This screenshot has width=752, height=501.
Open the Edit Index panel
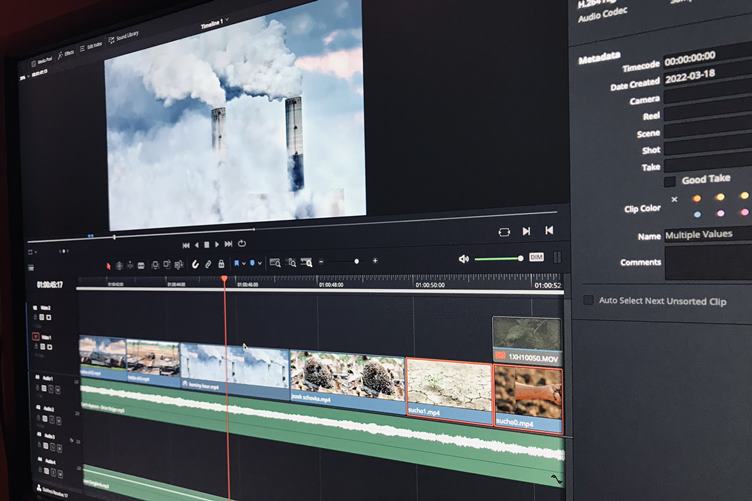(91, 47)
